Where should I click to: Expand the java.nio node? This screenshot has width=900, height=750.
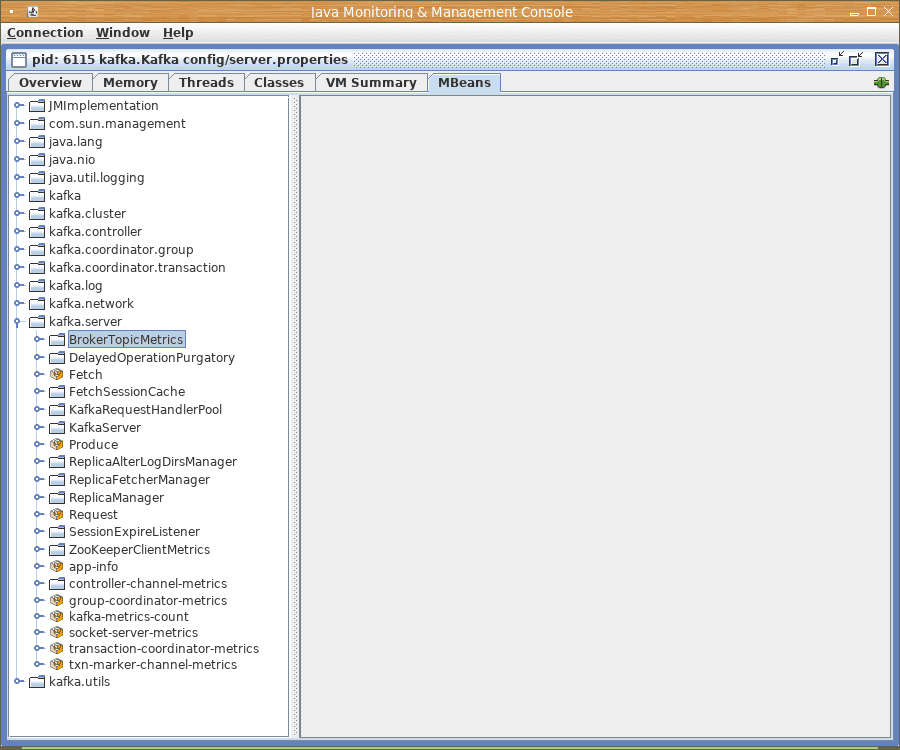18,159
